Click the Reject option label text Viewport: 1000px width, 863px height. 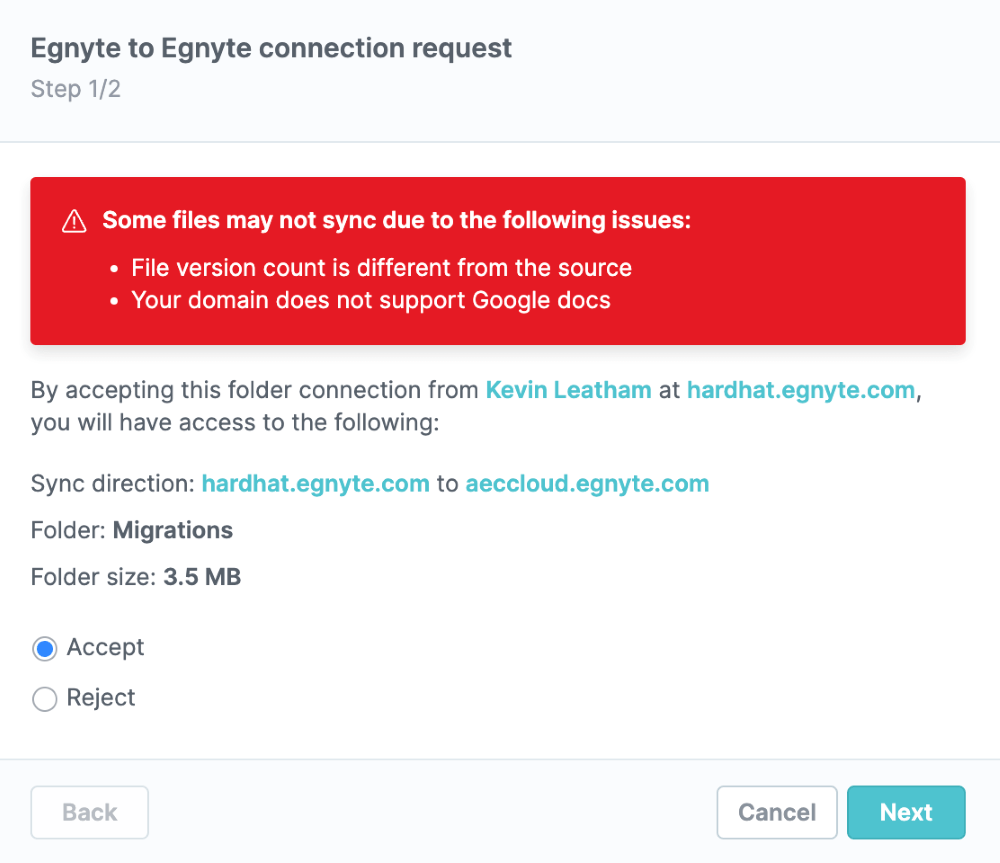coord(100,697)
